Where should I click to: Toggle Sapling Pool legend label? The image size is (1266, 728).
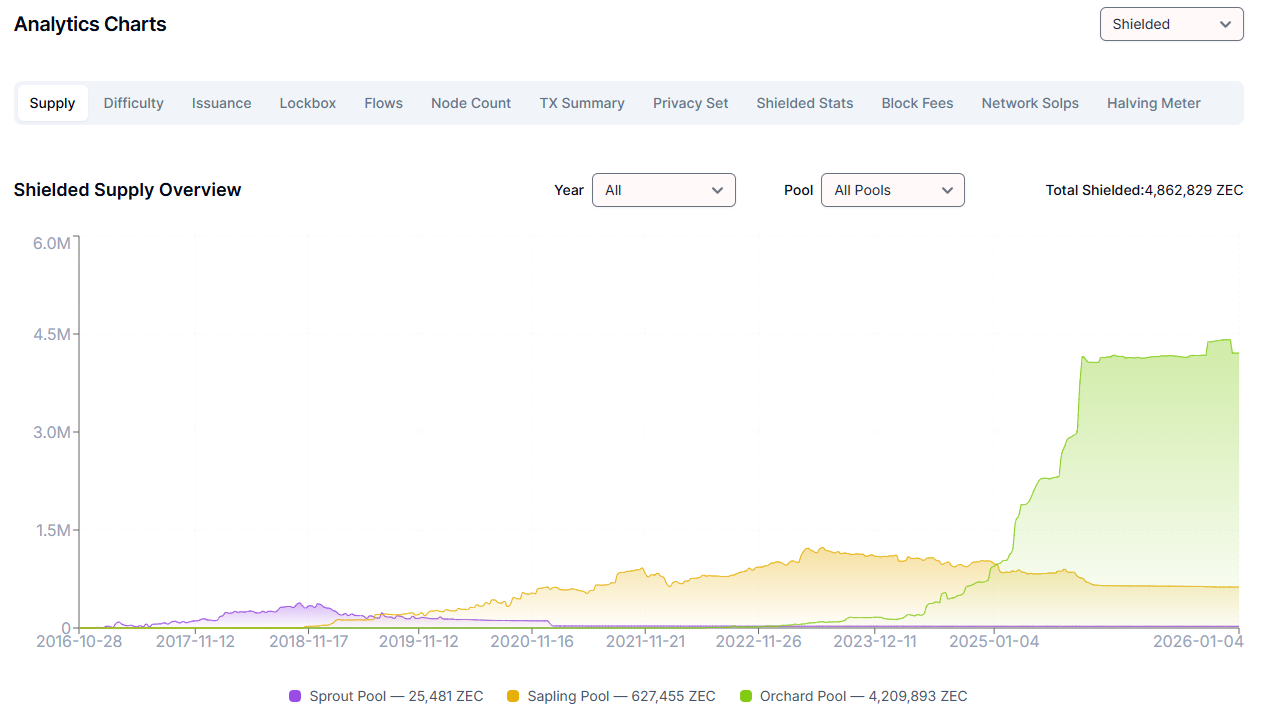tap(621, 696)
